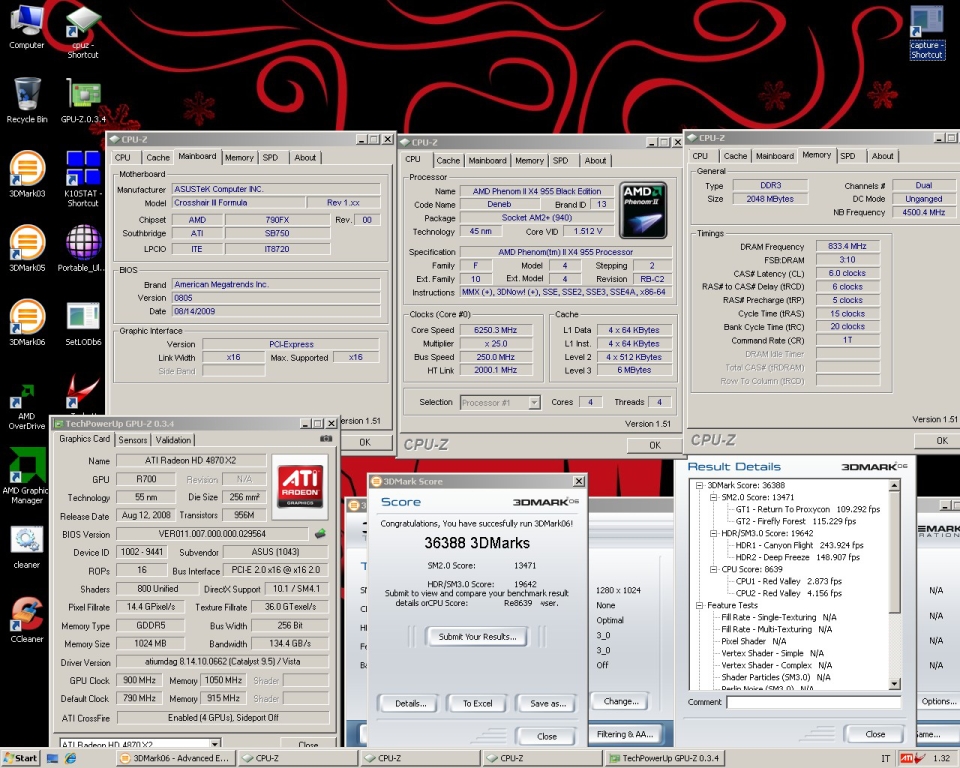The height and width of the screenshot is (768, 960).
Task: Select the Portable_Ul desktop icon
Action: click(83, 249)
